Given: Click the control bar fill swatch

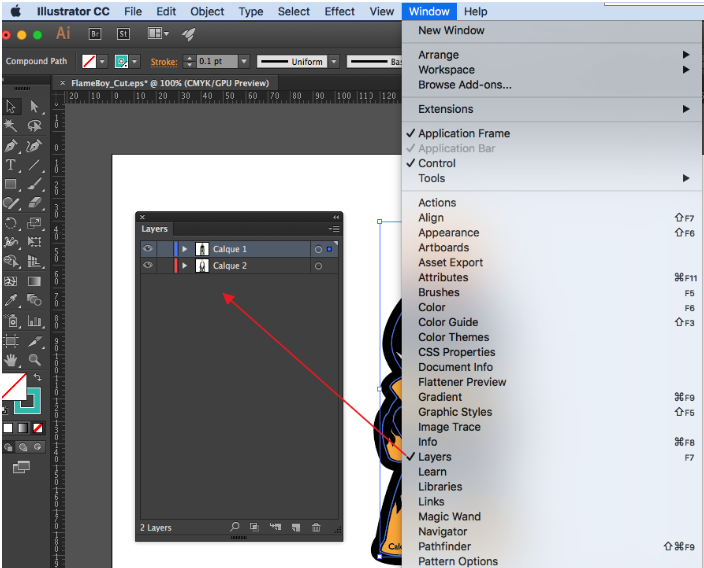Looking at the screenshot, I should [x=89, y=61].
